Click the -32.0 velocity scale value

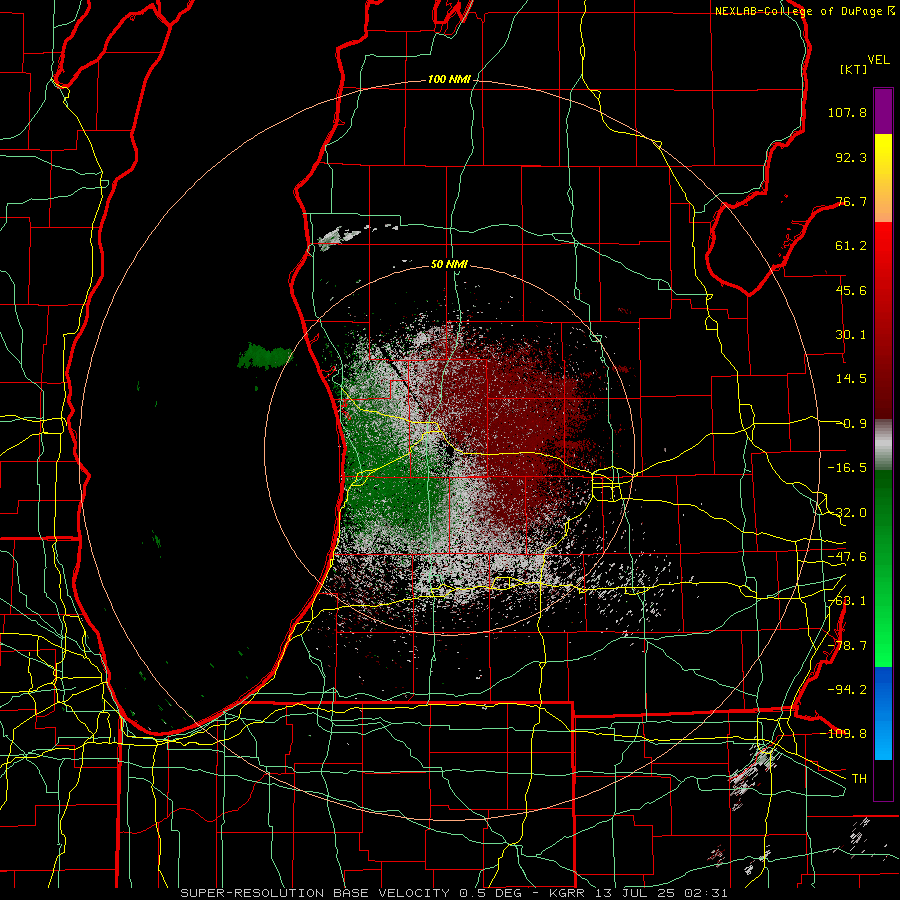click(x=847, y=513)
